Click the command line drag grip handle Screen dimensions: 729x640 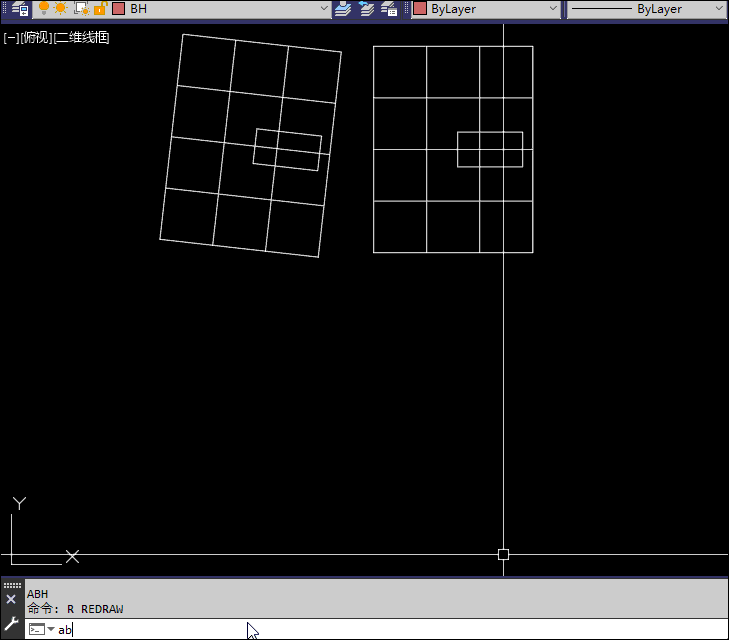[11, 585]
